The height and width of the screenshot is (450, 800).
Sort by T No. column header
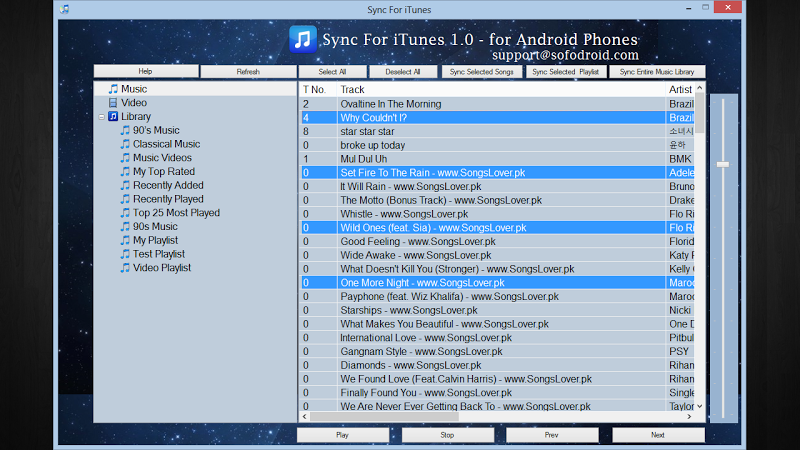pyautogui.click(x=318, y=89)
